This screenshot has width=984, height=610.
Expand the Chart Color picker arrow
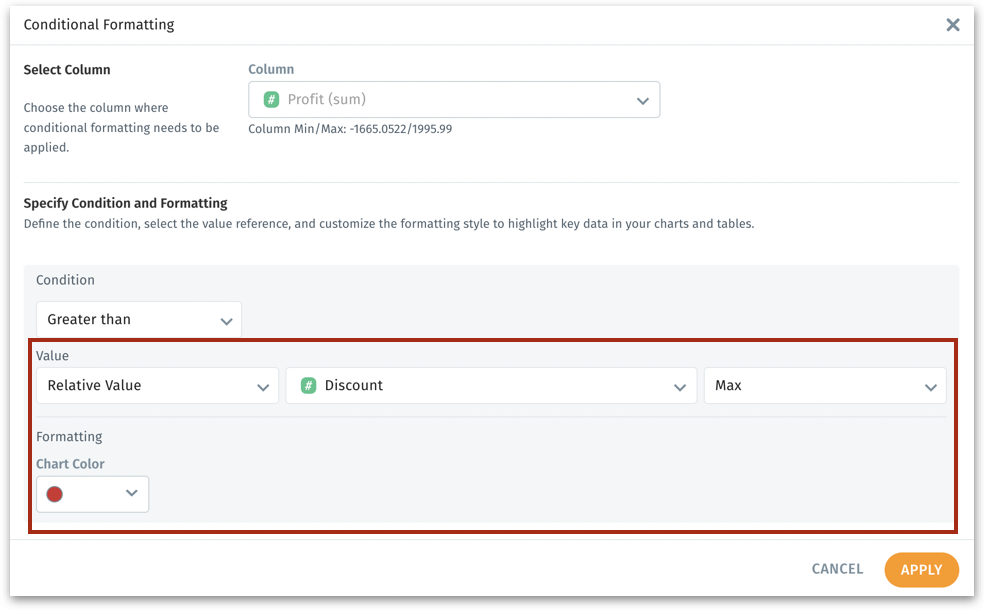pyautogui.click(x=131, y=493)
